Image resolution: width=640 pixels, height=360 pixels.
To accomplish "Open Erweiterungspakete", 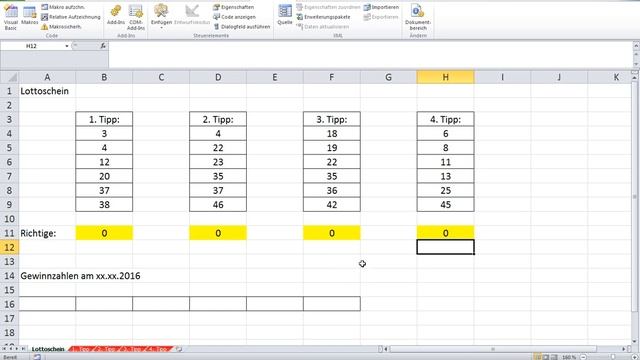I will [323, 17].
